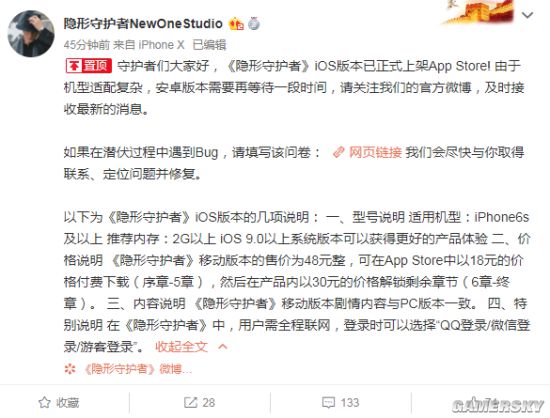Screen dimensions: 550x418
Task: Open comments count 133
Action: 350,403
